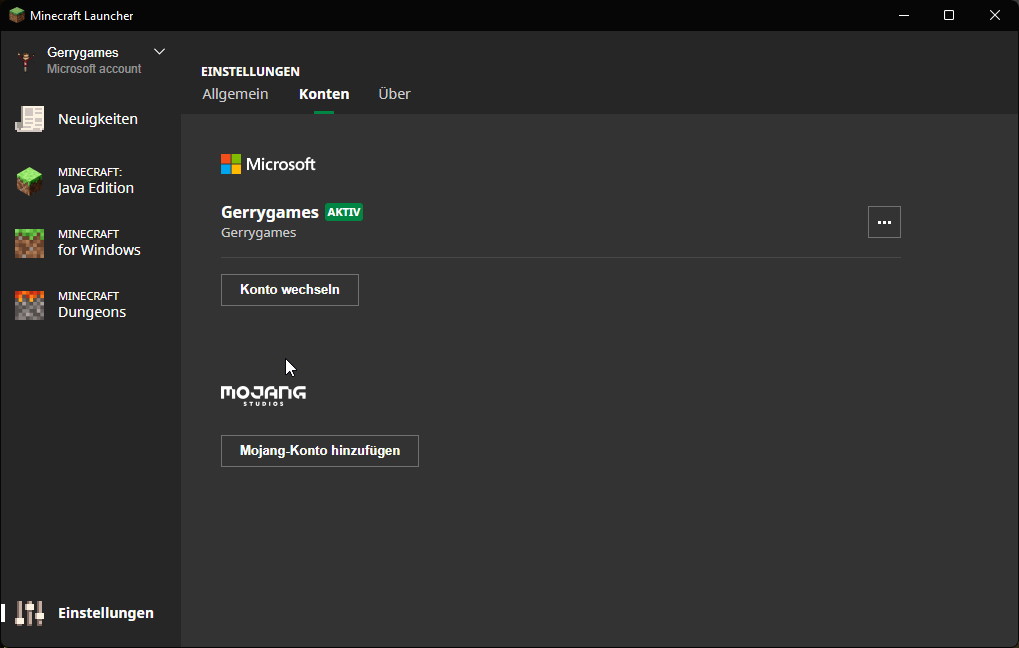Viewport: 1019px width, 648px height.
Task: Click the gray Gerrygames subtitle under account name
Action: pyautogui.click(x=259, y=233)
